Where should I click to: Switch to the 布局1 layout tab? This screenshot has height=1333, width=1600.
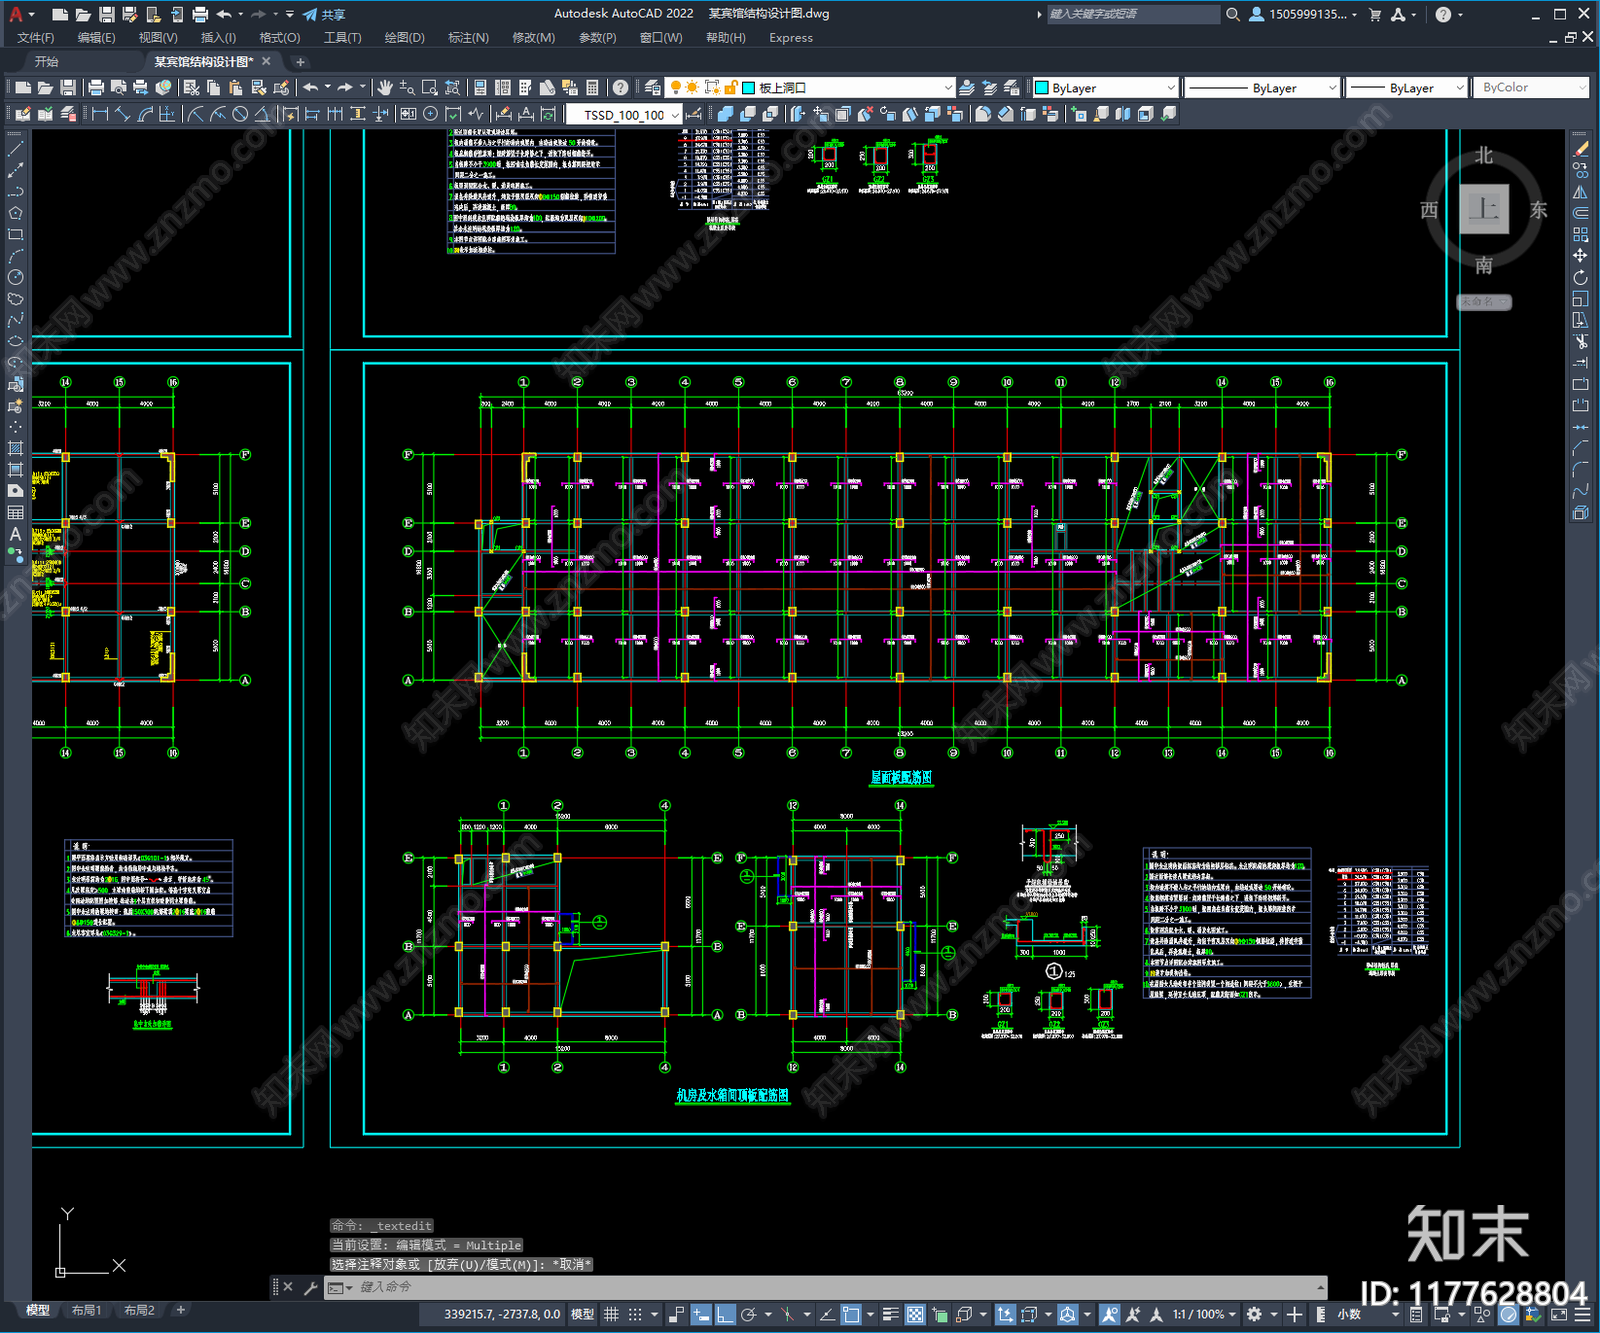(87, 1310)
